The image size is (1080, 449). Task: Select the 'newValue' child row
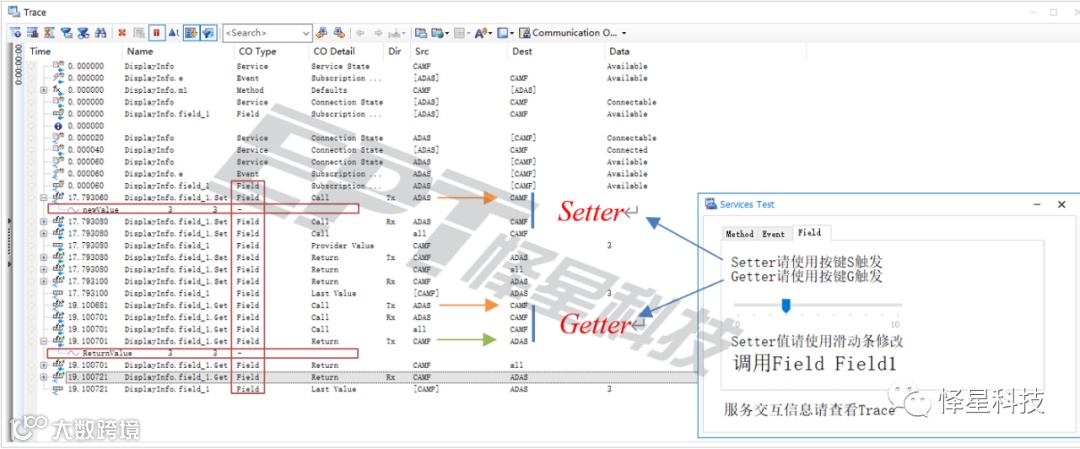(202, 208)
